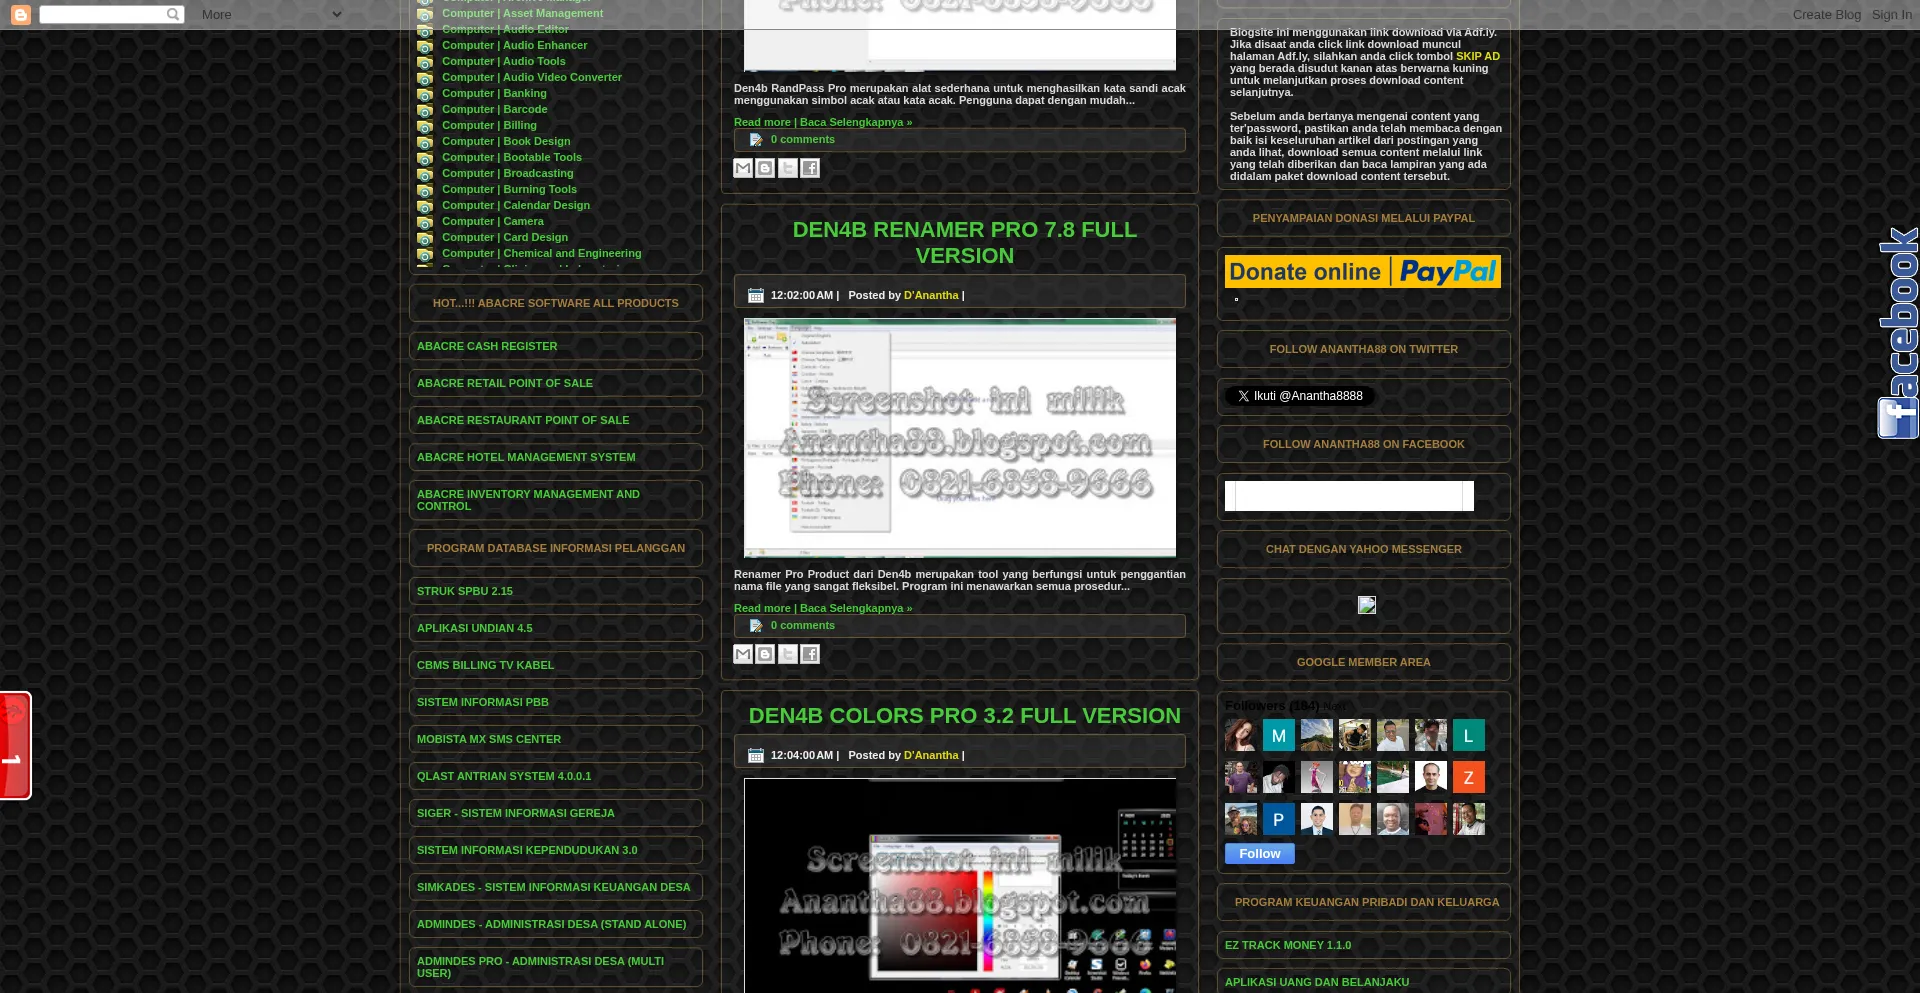Click the search magnifier icon in navbar
This screenshot has height=993, width=1920.
pos(173,14)
